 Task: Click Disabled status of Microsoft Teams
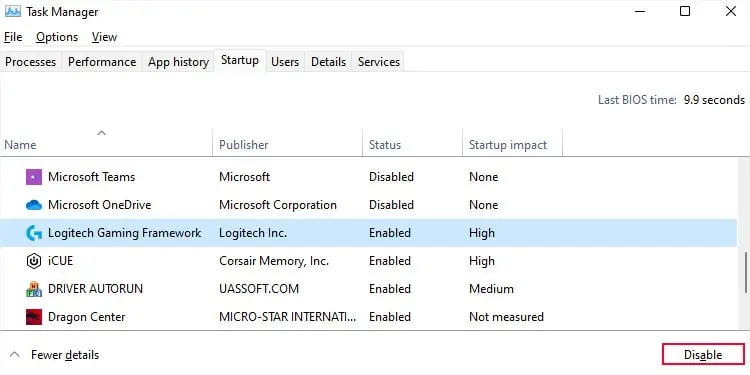click(x=391, y=177)
